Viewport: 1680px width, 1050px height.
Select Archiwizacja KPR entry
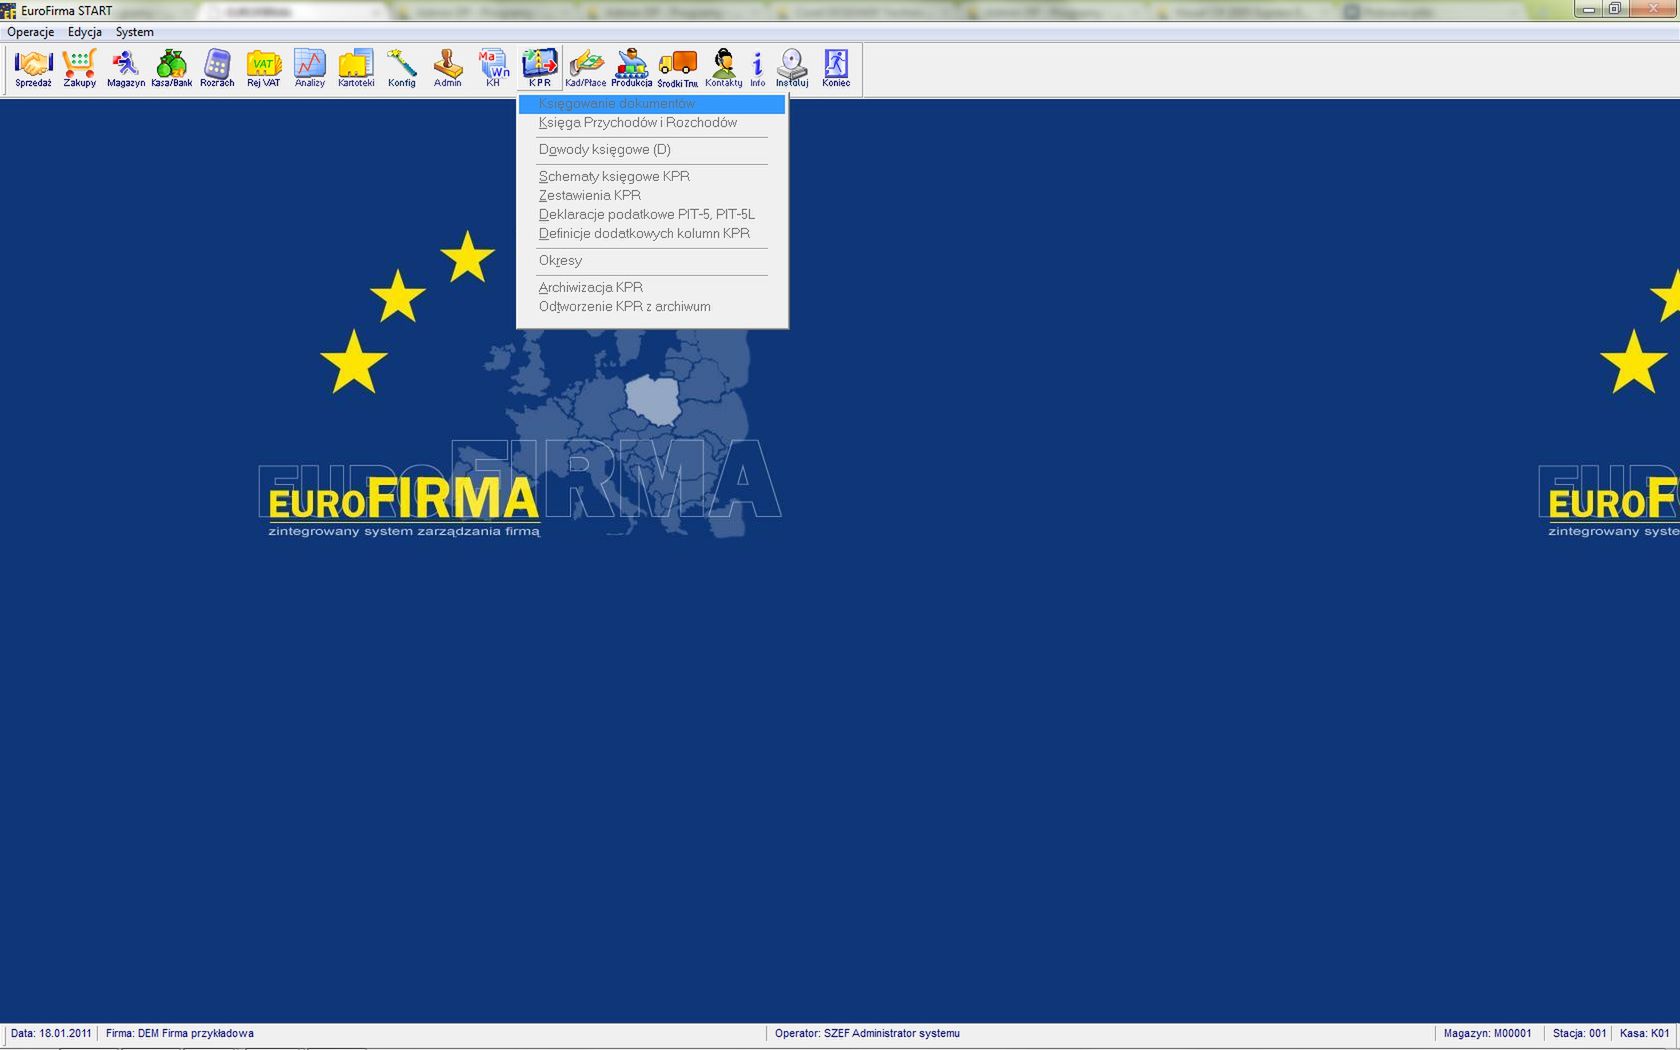[x=652, y=288]
